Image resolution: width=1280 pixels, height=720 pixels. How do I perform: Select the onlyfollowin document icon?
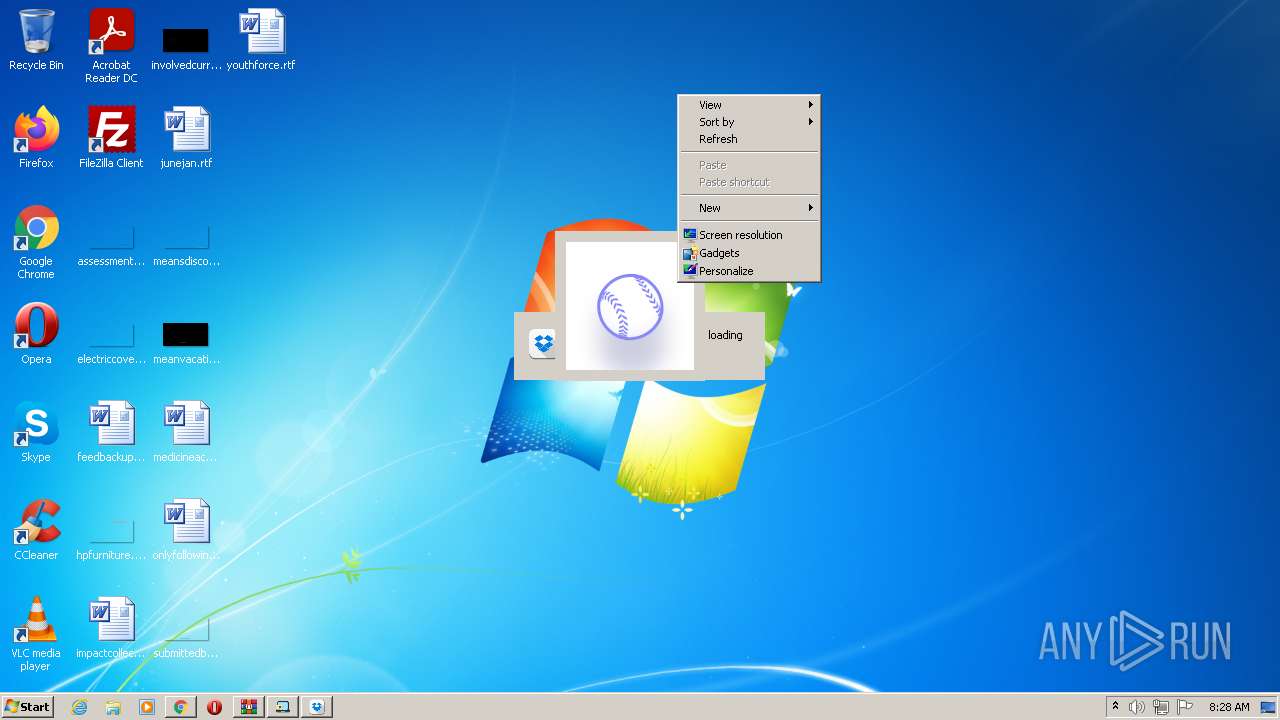coord(186,530)
